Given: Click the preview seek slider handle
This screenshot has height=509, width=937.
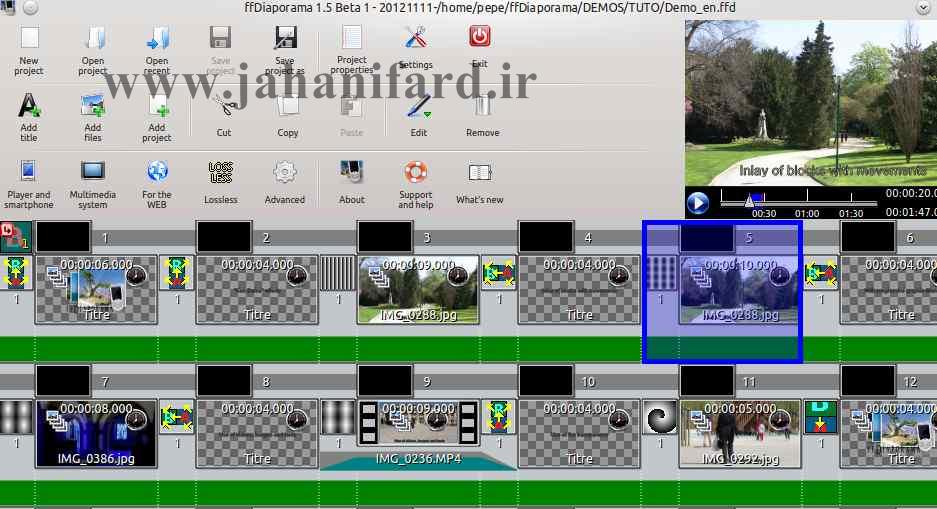Looking at the screenshot, I should point(749,201).
